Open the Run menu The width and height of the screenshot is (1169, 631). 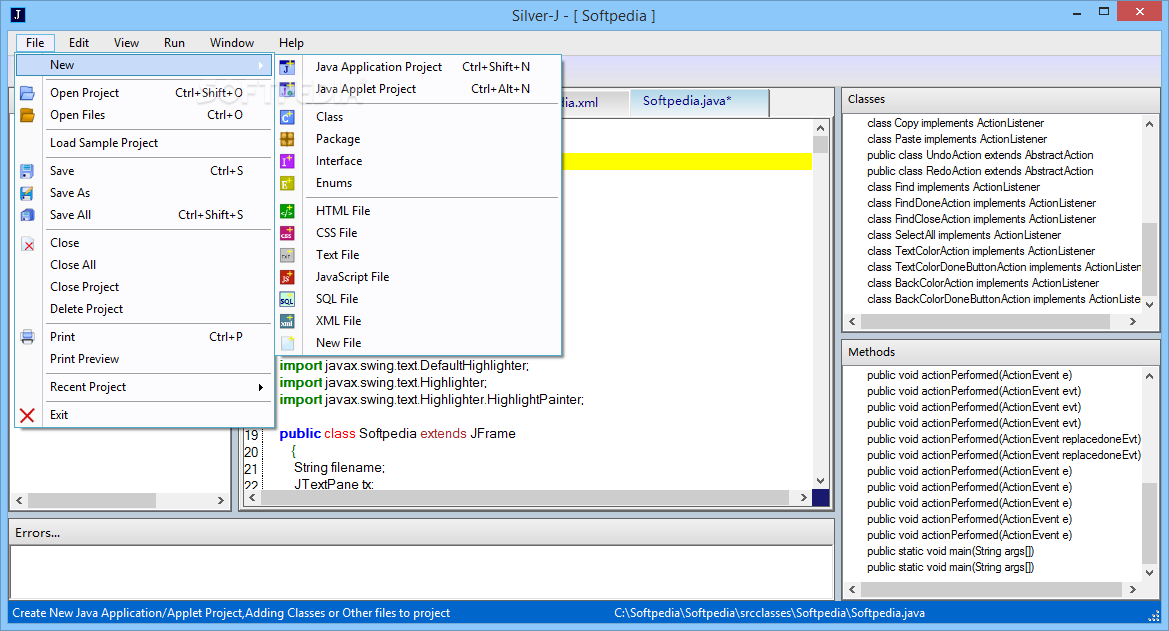tap(174, 43)
